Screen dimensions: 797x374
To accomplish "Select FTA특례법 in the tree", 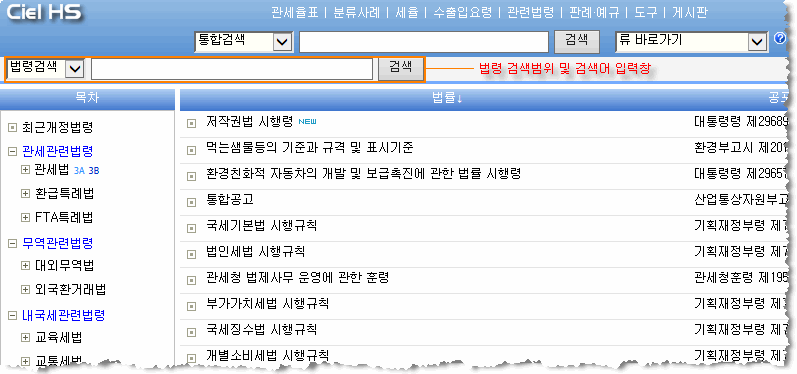I will click(64, 217).
